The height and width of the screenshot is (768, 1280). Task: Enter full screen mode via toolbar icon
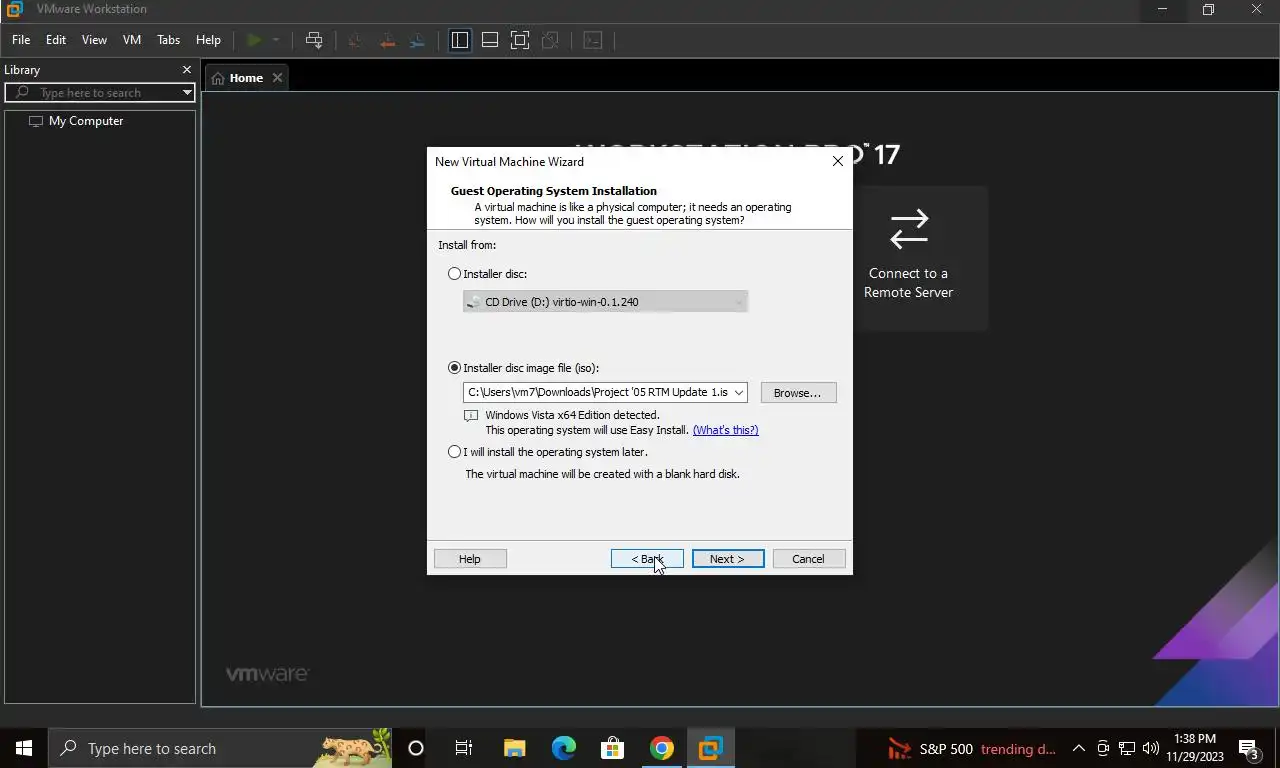520,40
